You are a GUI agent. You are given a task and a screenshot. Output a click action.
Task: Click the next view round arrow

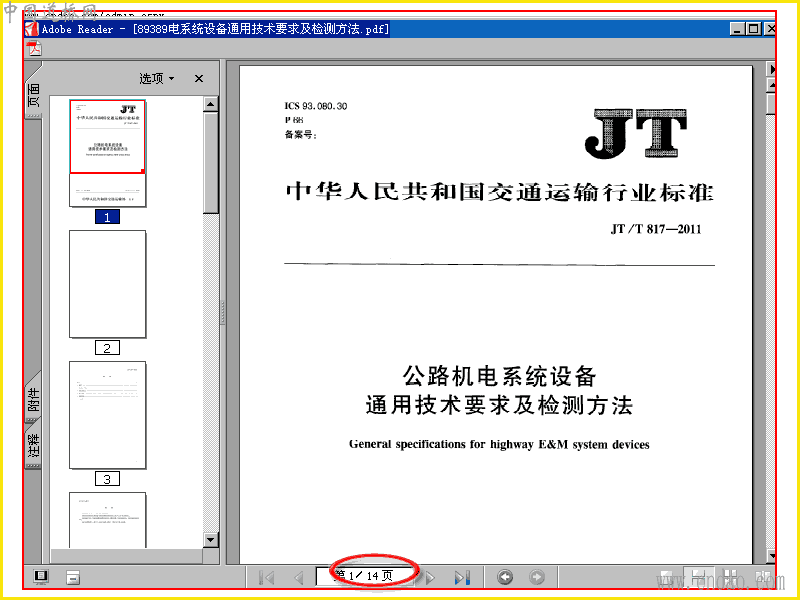[x=537, y=577]
